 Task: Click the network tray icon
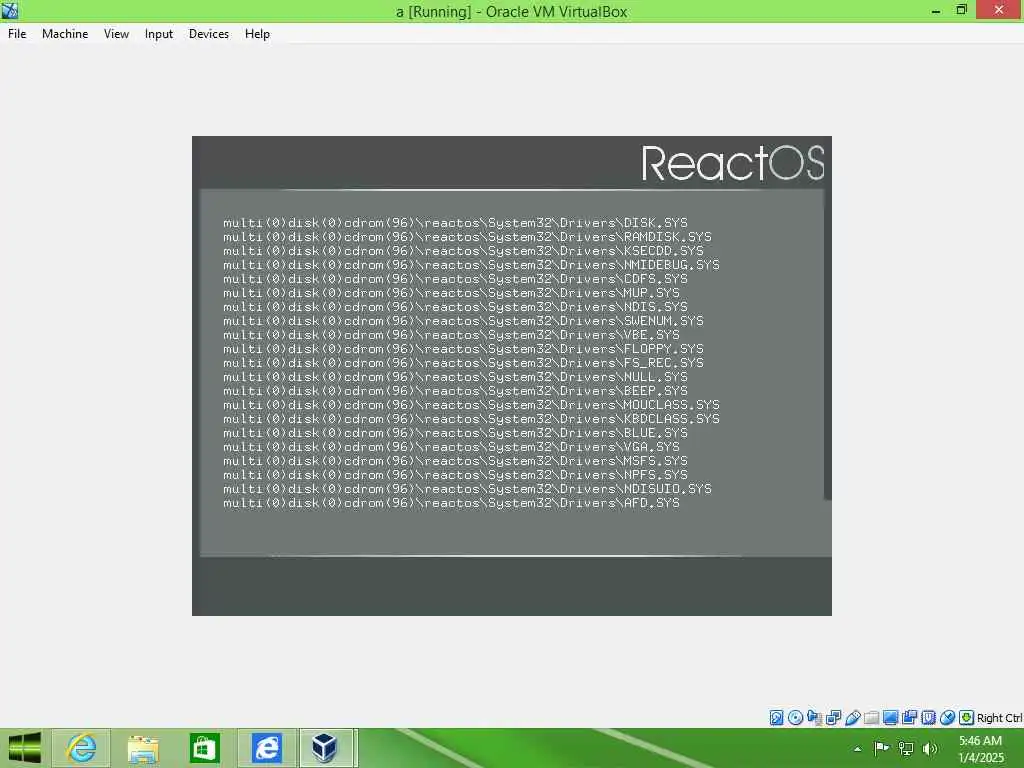coord(906,748)
